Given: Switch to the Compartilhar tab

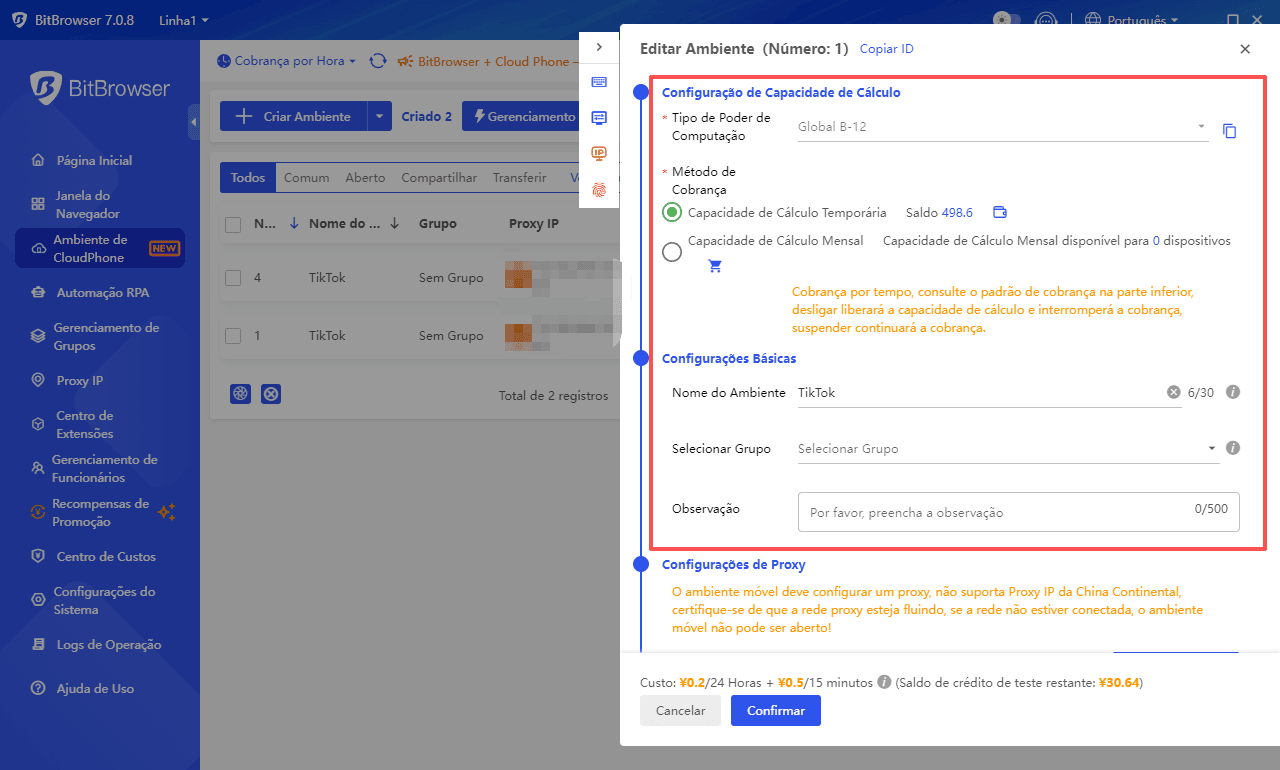Looking at the screenshot, I should [x=439, y=178].
